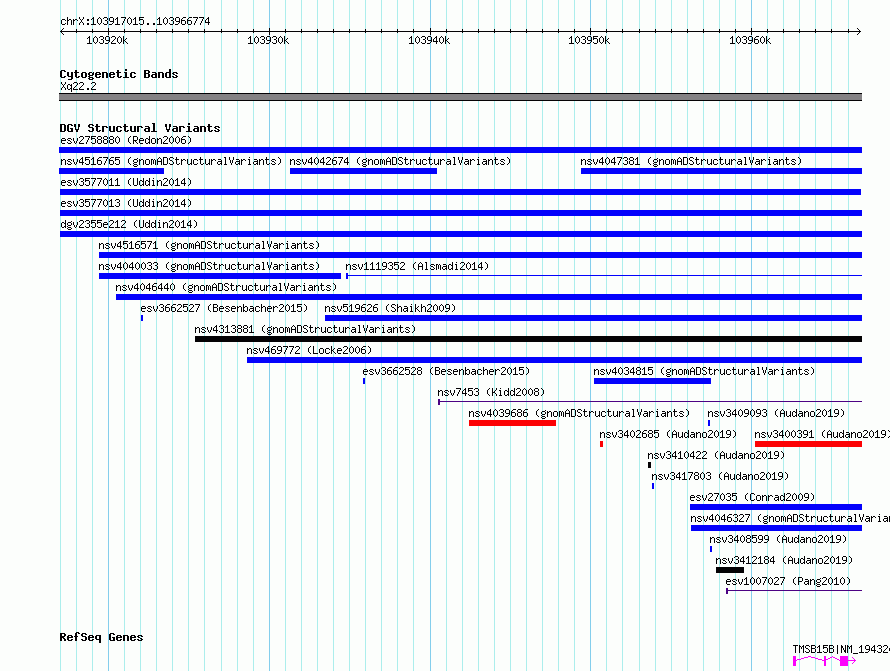This screenshot has width=890, height=671.
Task: Select esv3662528 (Besenbacher2015) label
Action: click(446, 371)
